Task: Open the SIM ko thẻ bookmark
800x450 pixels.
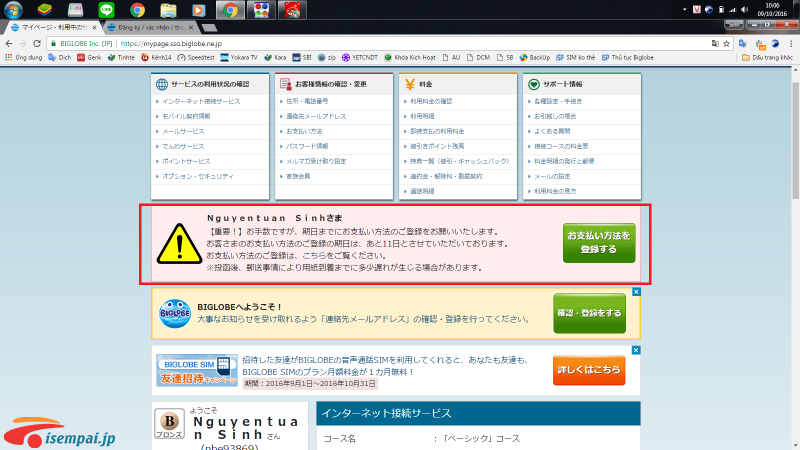Action: coord(576,58)
